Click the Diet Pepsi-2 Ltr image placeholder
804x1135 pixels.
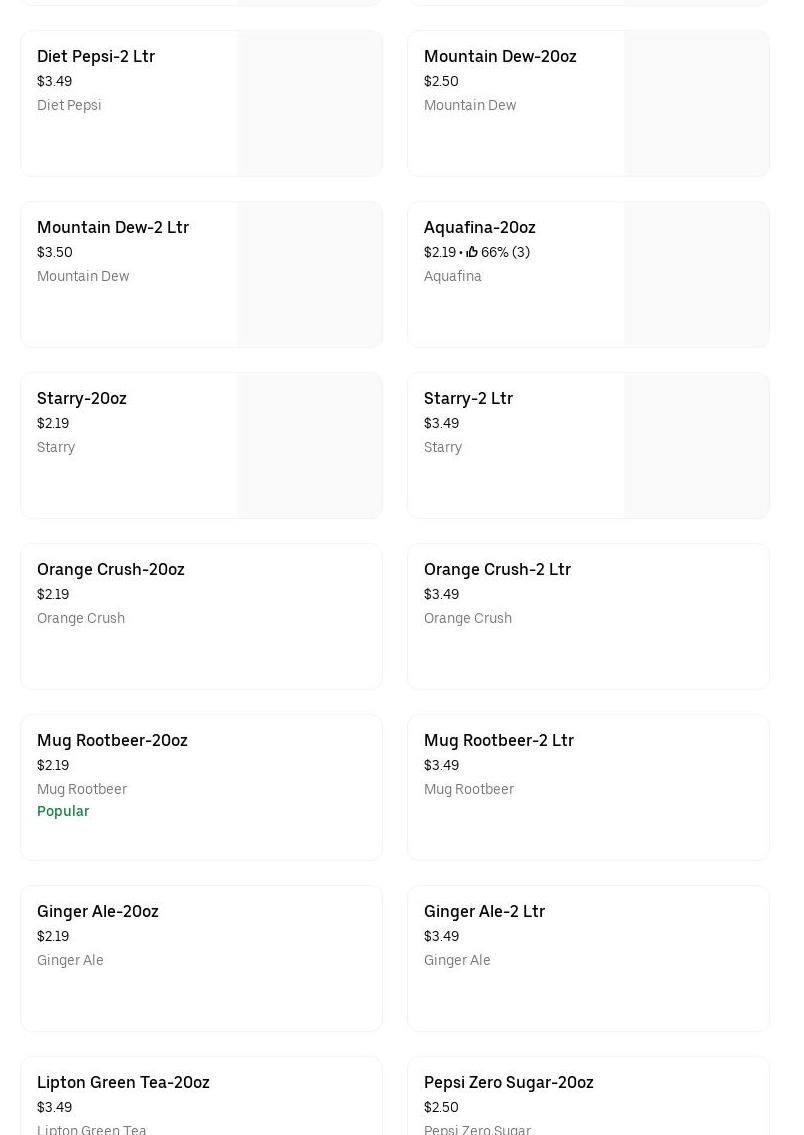pyautogui.click(x=309, y=104)
